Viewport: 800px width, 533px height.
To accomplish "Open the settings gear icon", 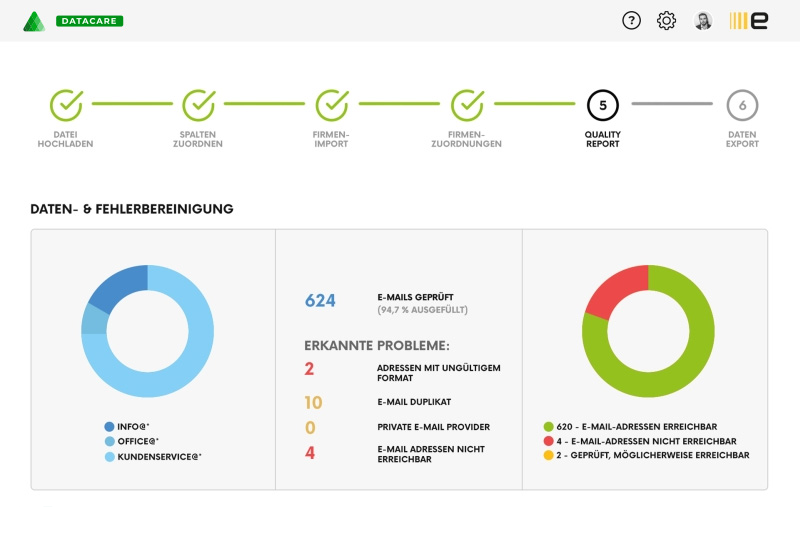I will pyautogui.click(x=666, y=21).
